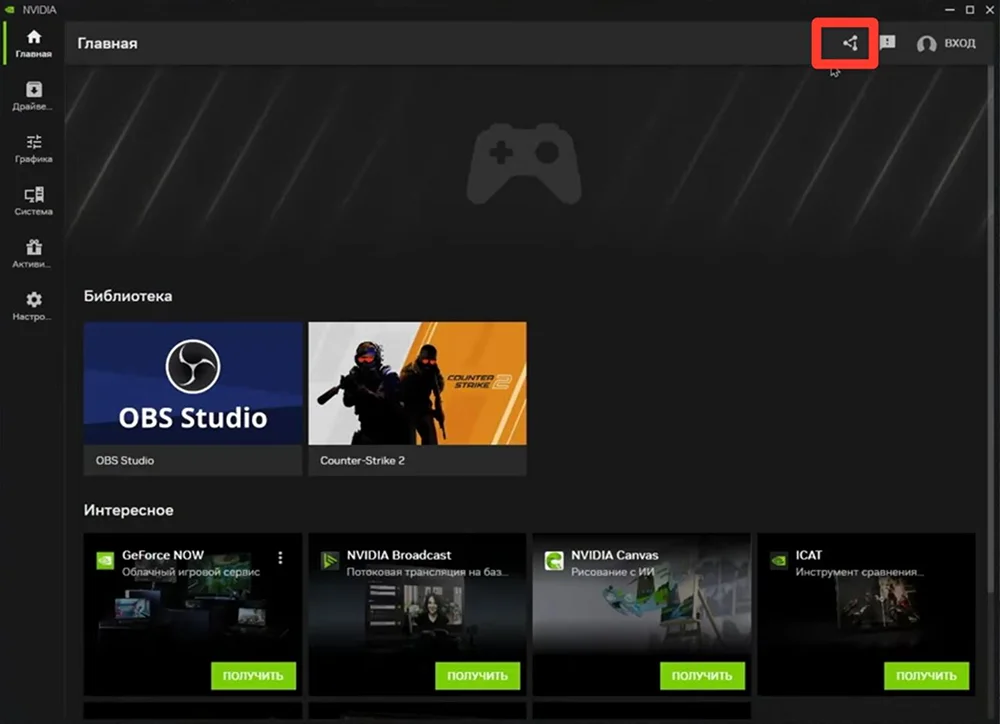The width and height of the screenshot is (1000, 724).
Task: Go to the Главная home tab
Action: coord(34,43)
